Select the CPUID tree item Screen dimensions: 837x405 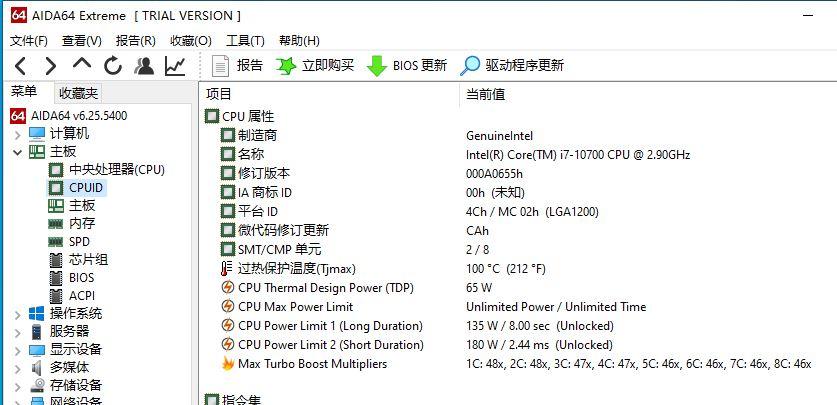77,188
